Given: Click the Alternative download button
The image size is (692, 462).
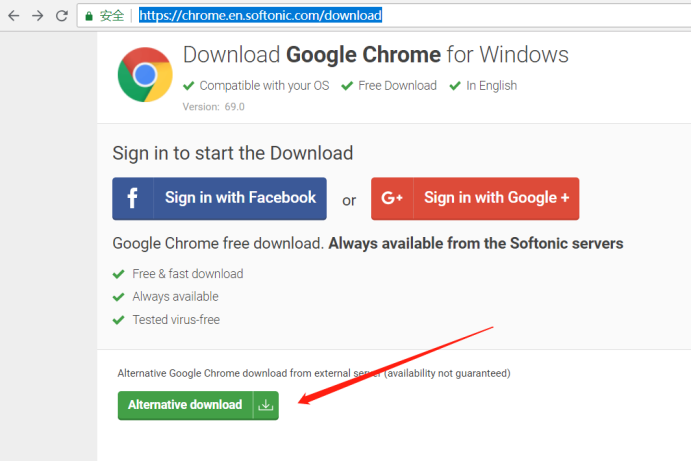Looking at the screenshot, I should [x=186, y=405].
